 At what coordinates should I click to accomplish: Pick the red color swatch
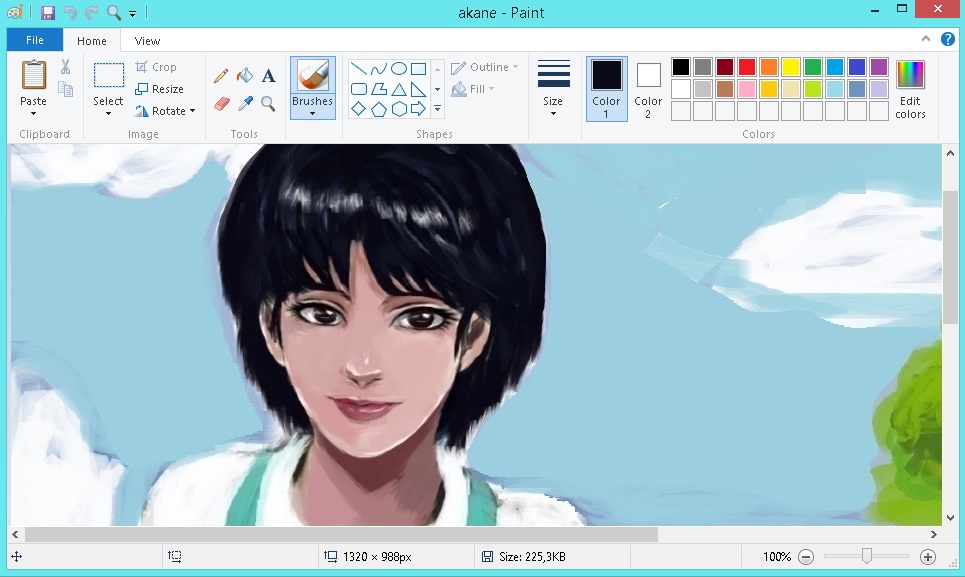[746, 67]
